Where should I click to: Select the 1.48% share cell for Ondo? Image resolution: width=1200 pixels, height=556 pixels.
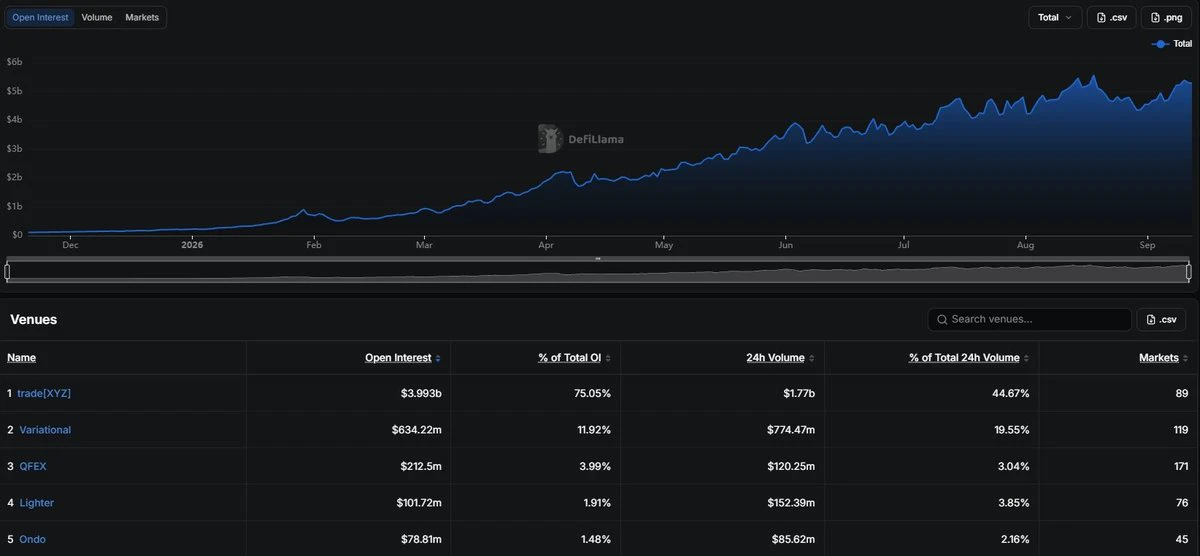pos(596,539)
